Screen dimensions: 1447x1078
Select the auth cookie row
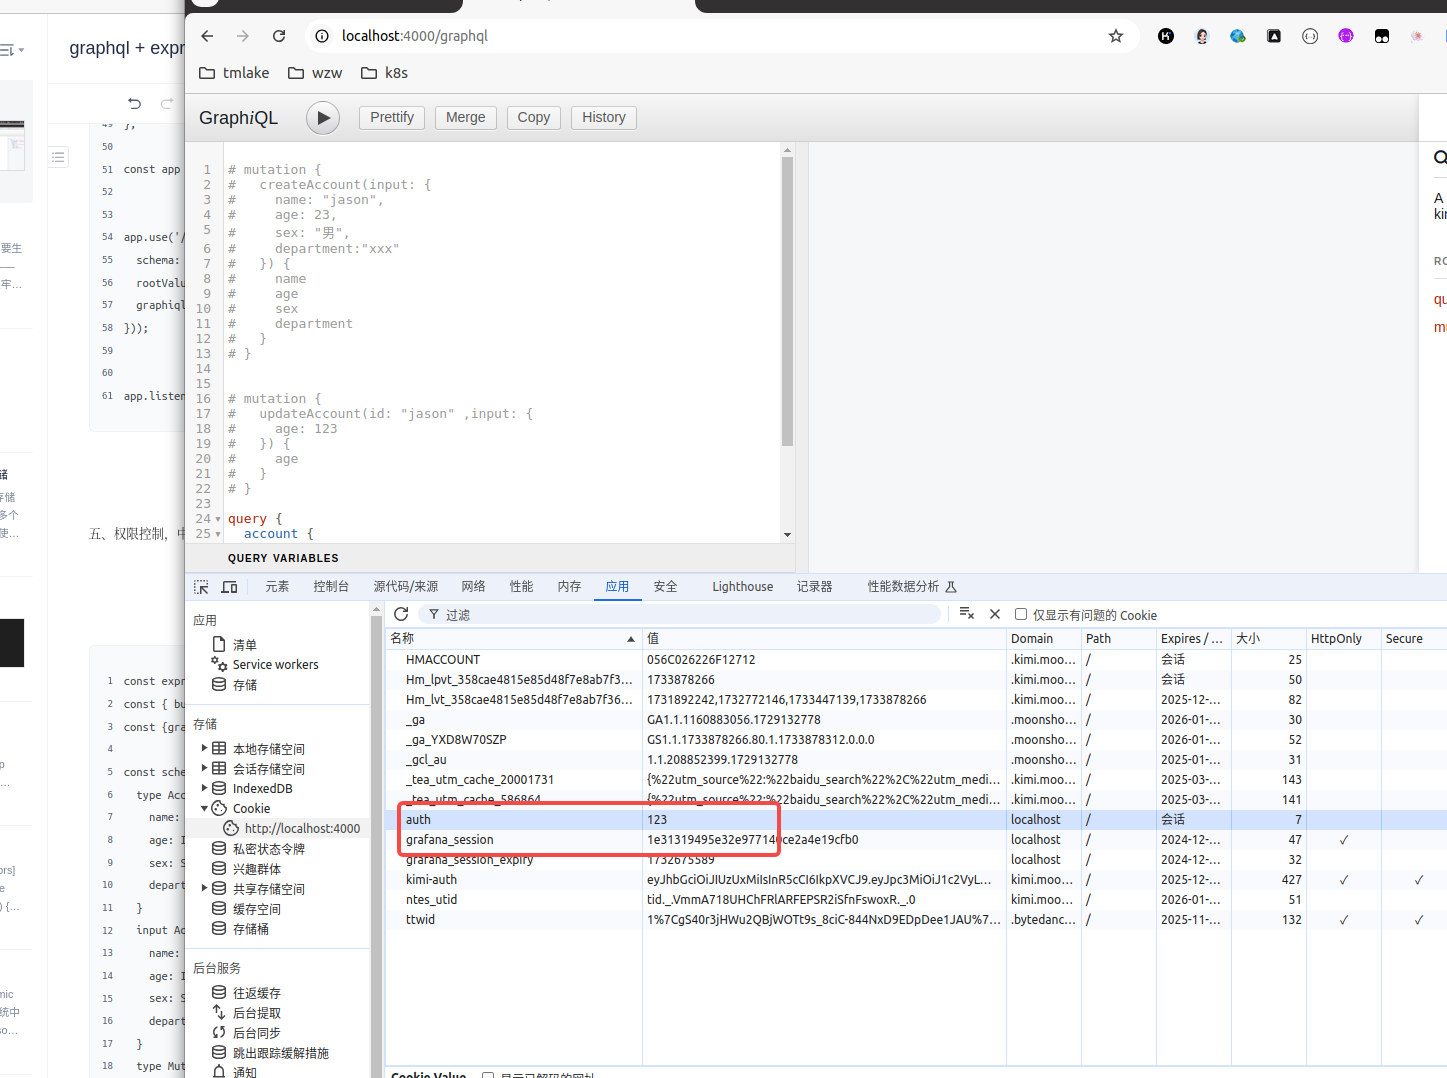pos(520,819)
